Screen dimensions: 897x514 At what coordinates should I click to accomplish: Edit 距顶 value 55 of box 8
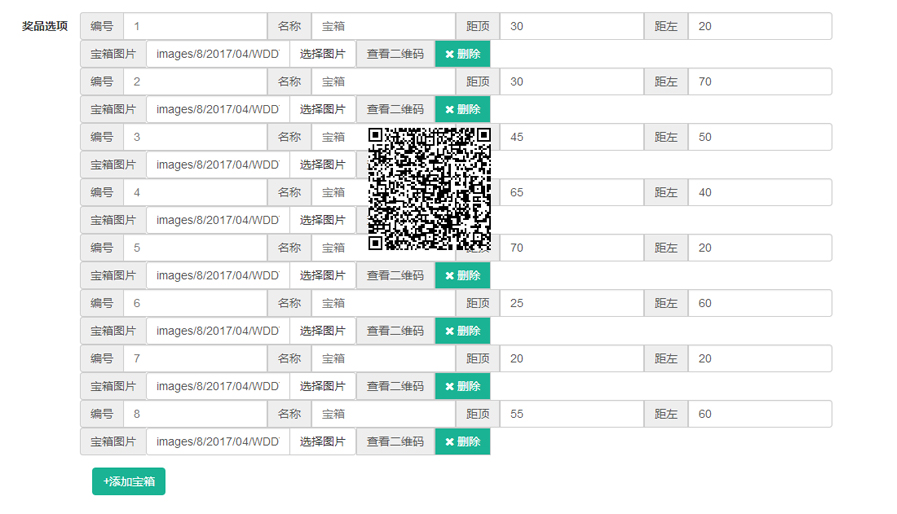point(571,414)
